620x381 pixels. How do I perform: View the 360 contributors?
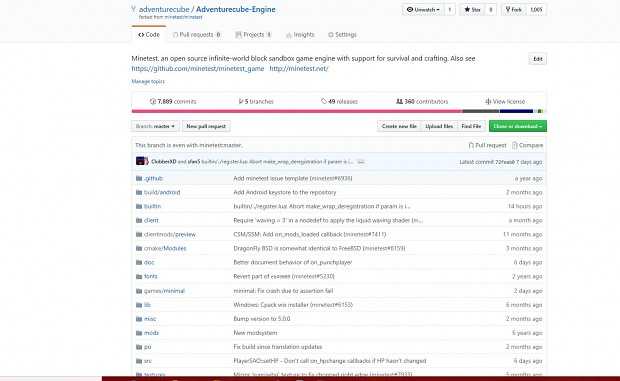(x=422, y=102)
